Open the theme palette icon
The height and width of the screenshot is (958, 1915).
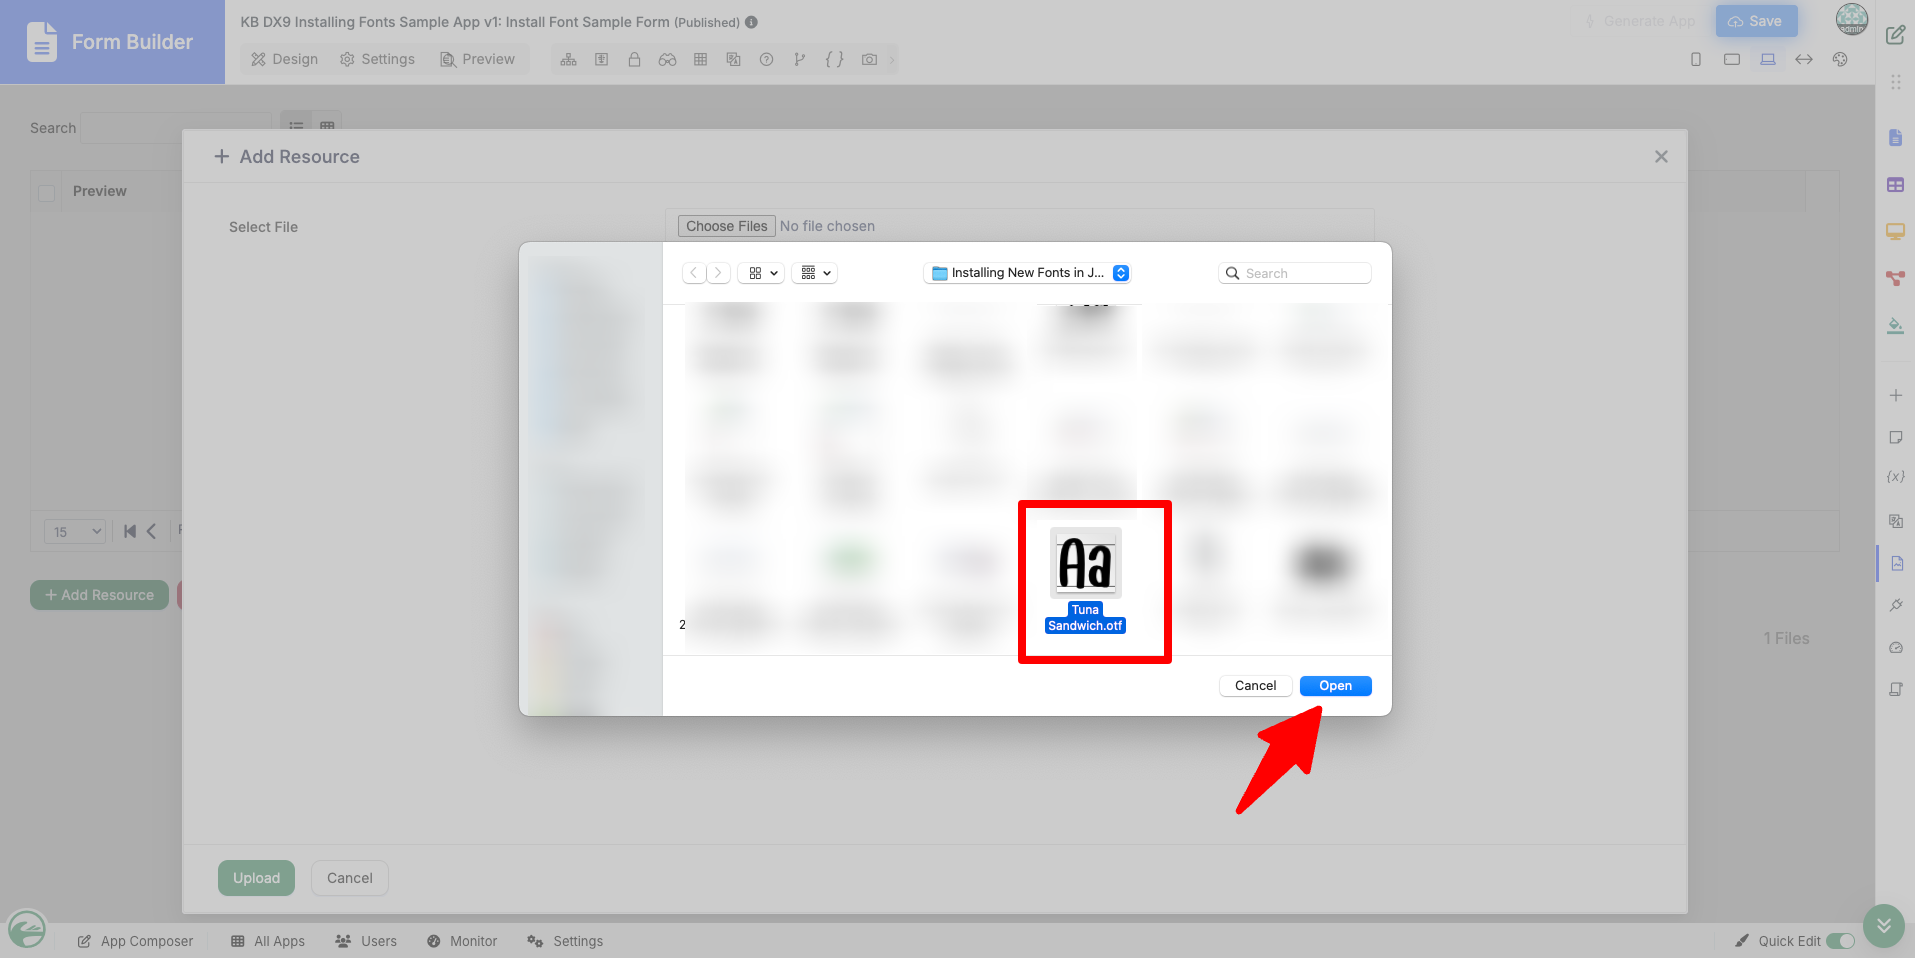[x=1840, y=60]
